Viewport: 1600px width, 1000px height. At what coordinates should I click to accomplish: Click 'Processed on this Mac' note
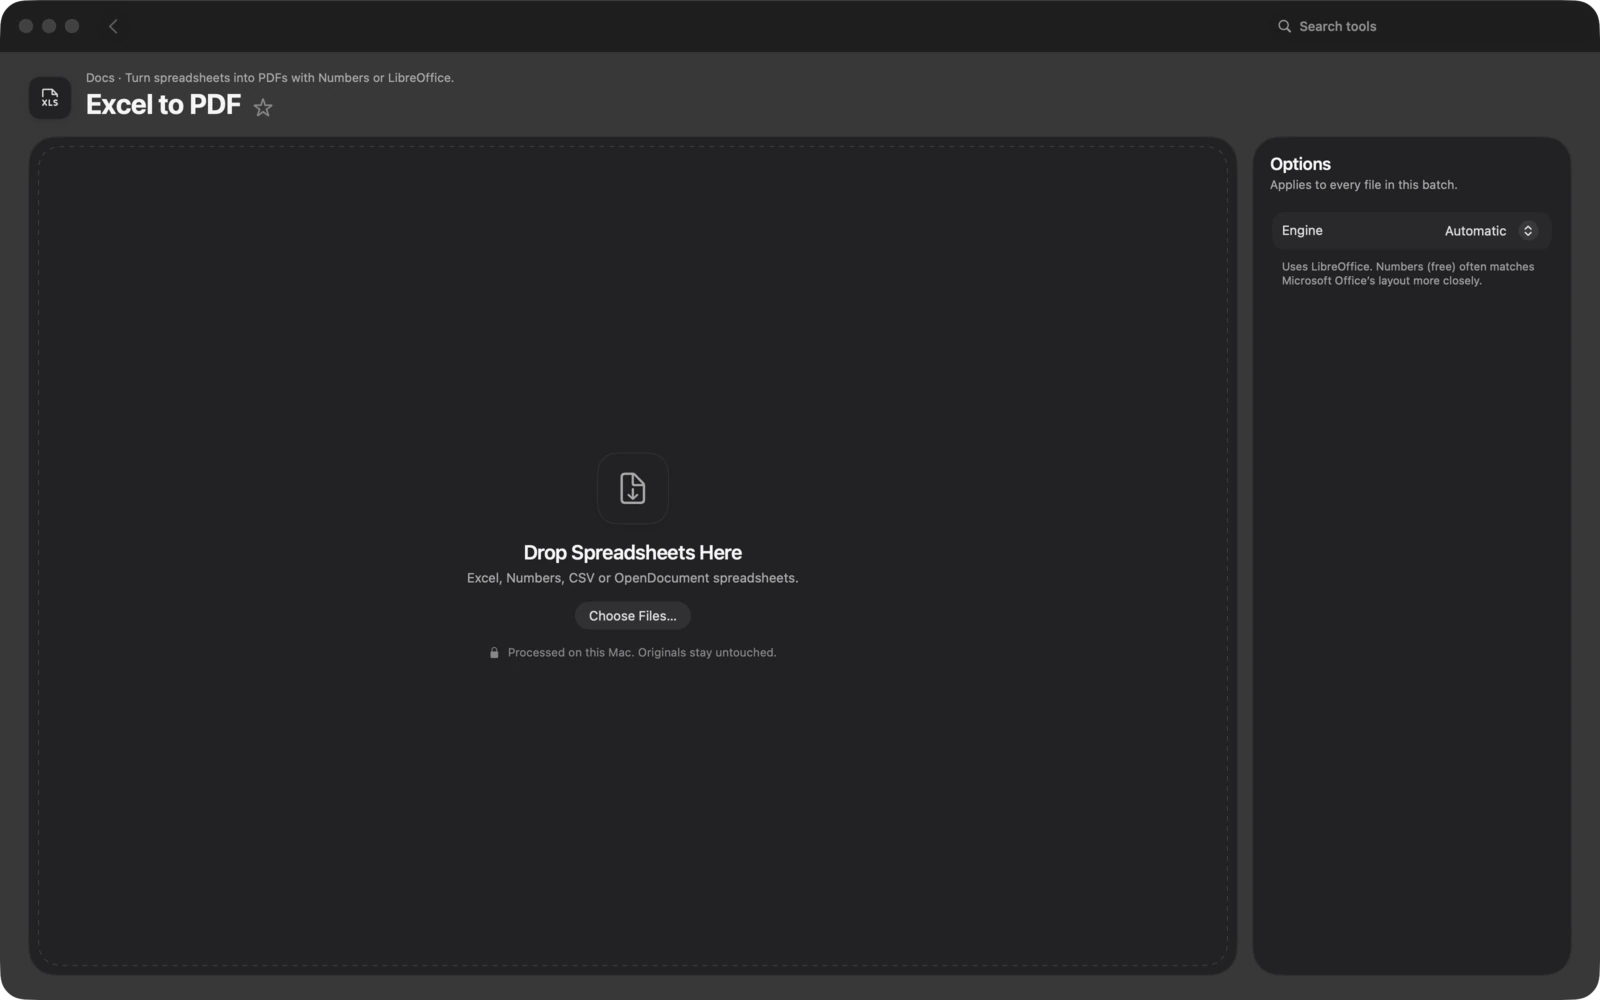click(641, 653)
